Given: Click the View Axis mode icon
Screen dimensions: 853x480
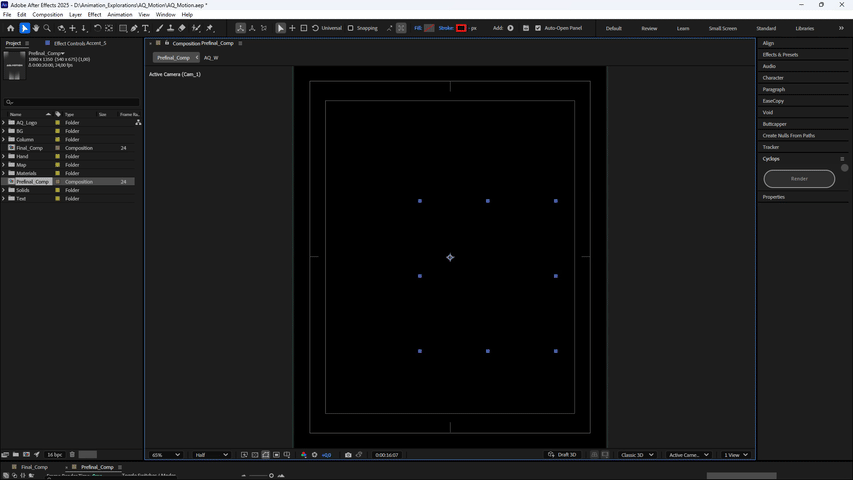Looking at the screenshot, I should [x=264, y=28].
